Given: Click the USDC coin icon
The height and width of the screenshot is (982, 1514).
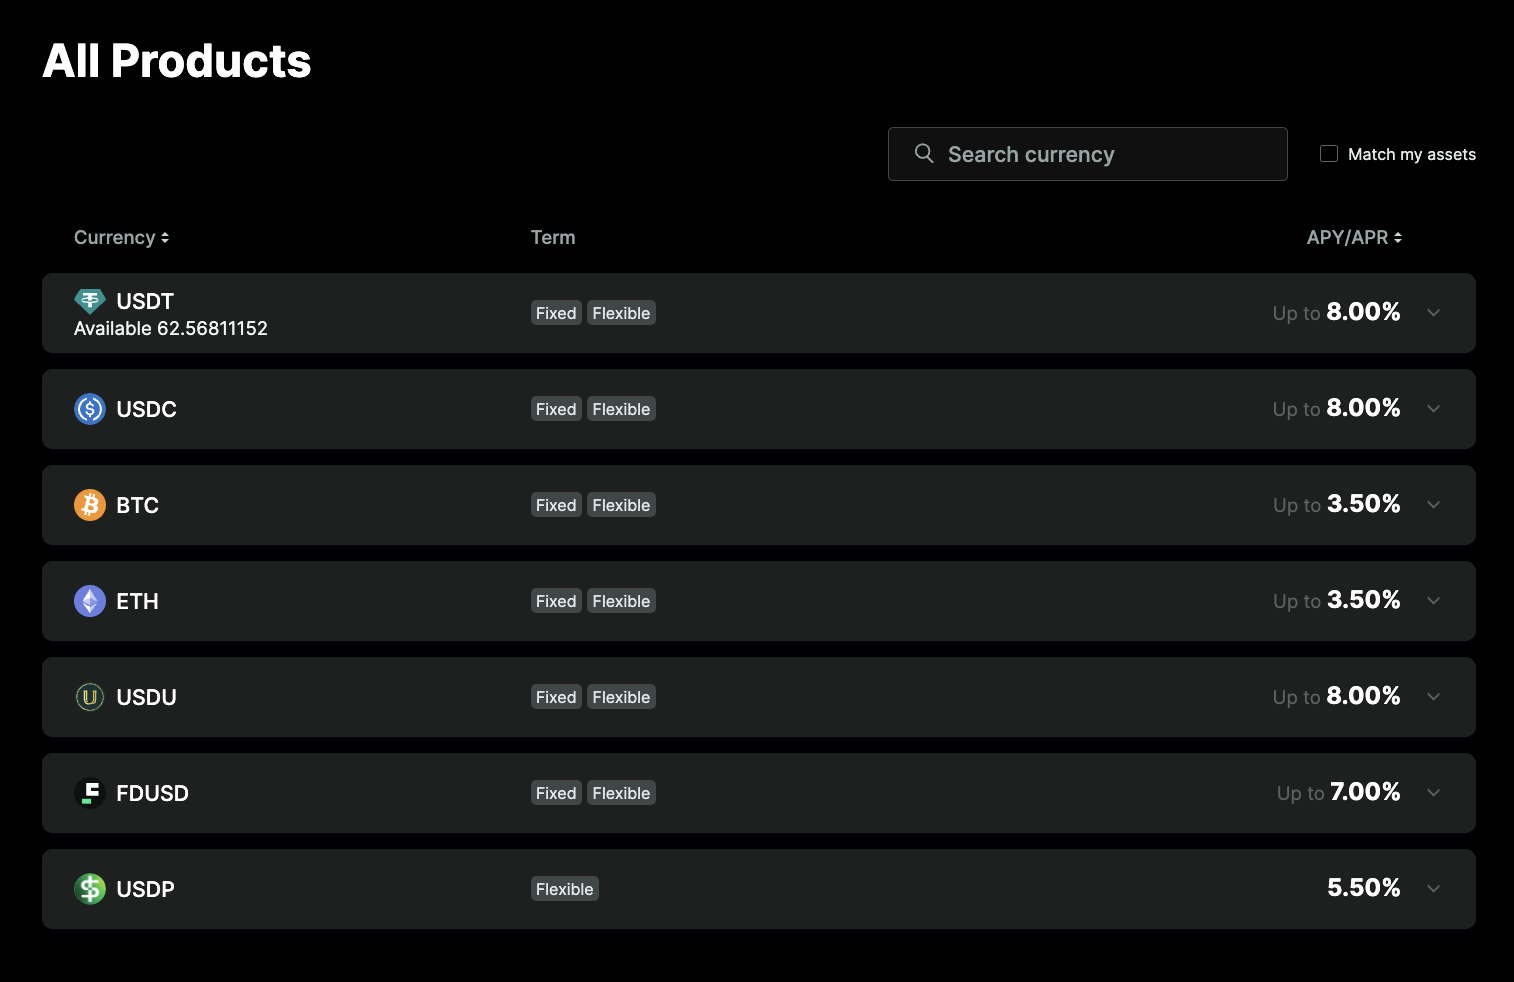Looking at the screenshot, I should (x=90, y=409).
